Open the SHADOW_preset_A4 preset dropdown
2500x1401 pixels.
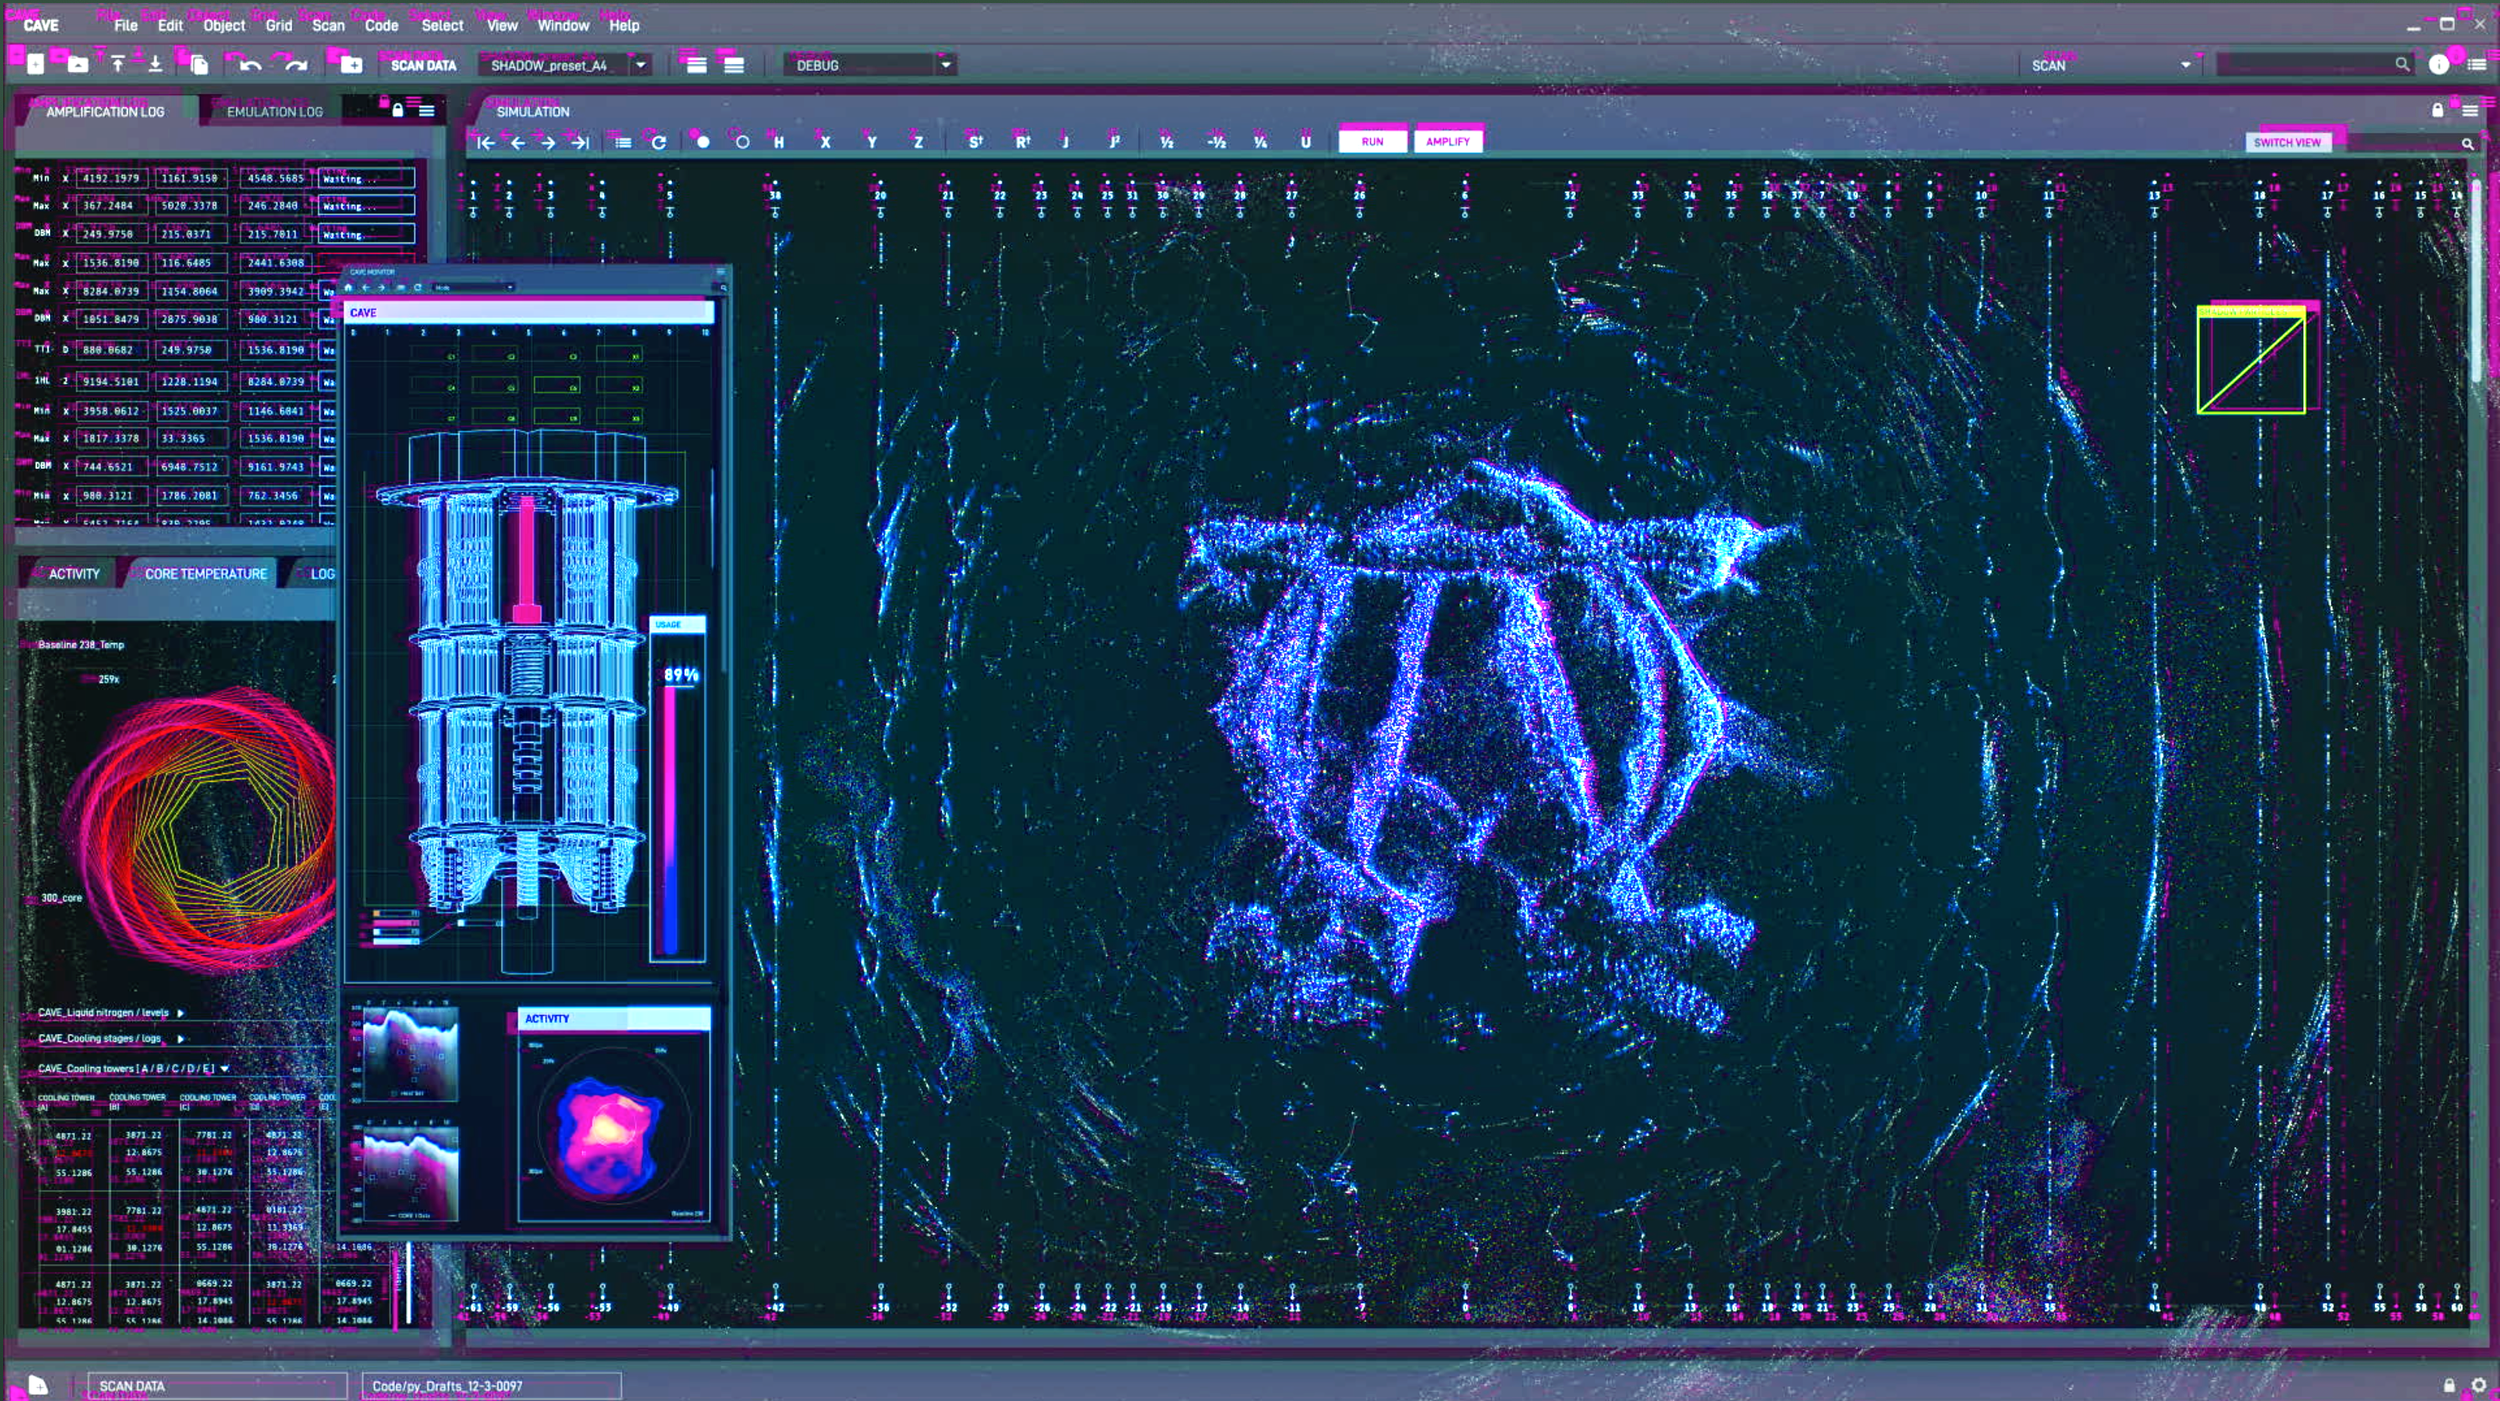pos(640,64)
